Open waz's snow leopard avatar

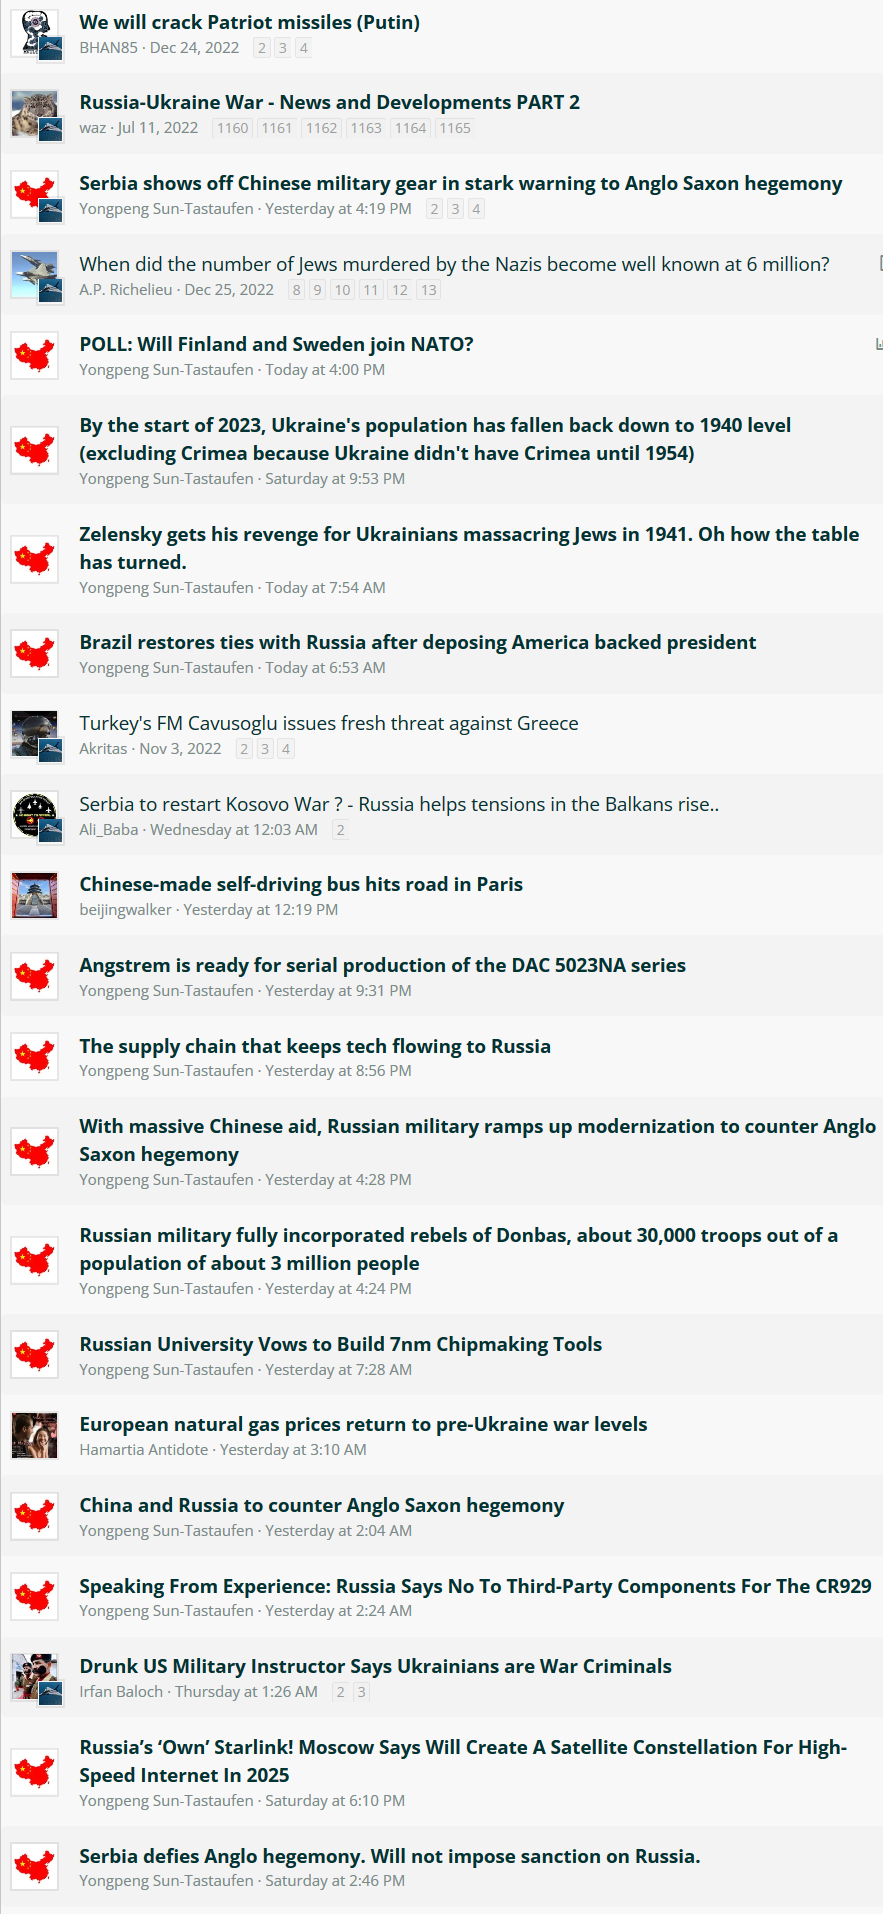(x=35, y=113)
